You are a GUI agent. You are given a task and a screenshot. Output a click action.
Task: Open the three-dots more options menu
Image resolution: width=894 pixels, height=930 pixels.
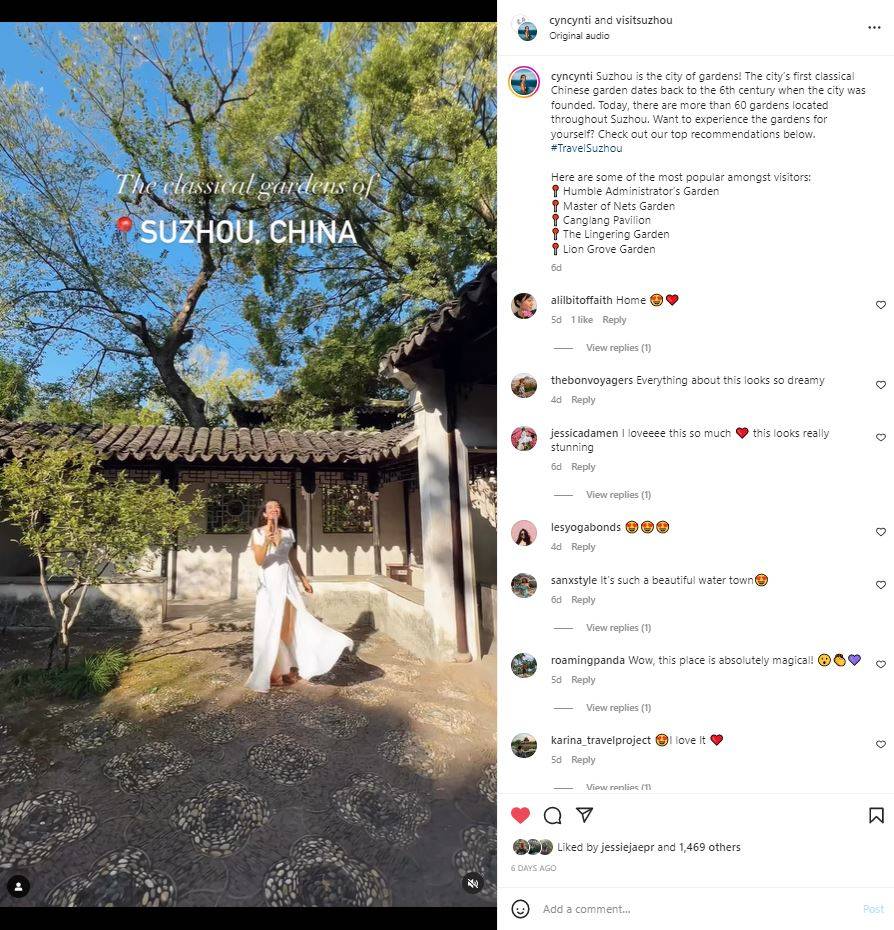(874, 28)
